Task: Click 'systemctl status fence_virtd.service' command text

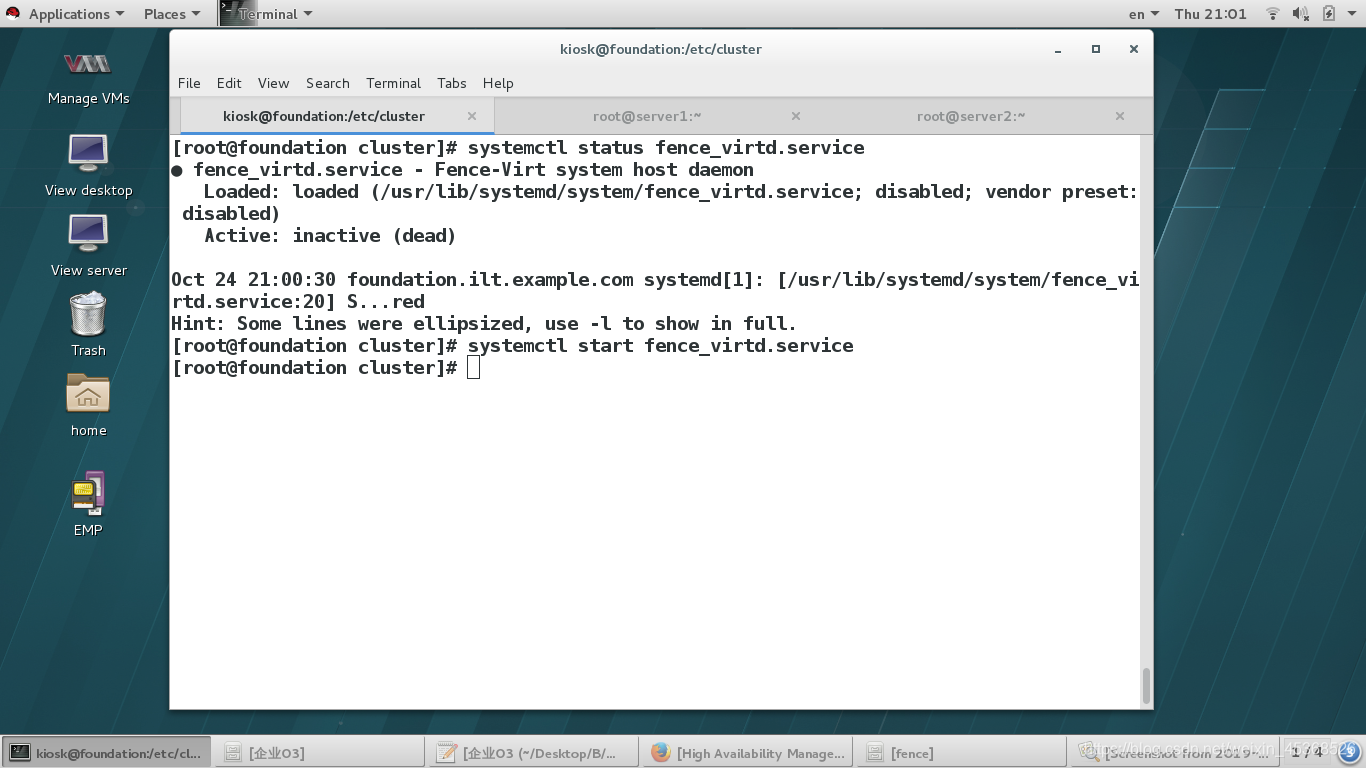Action: (x=666, y=148)
